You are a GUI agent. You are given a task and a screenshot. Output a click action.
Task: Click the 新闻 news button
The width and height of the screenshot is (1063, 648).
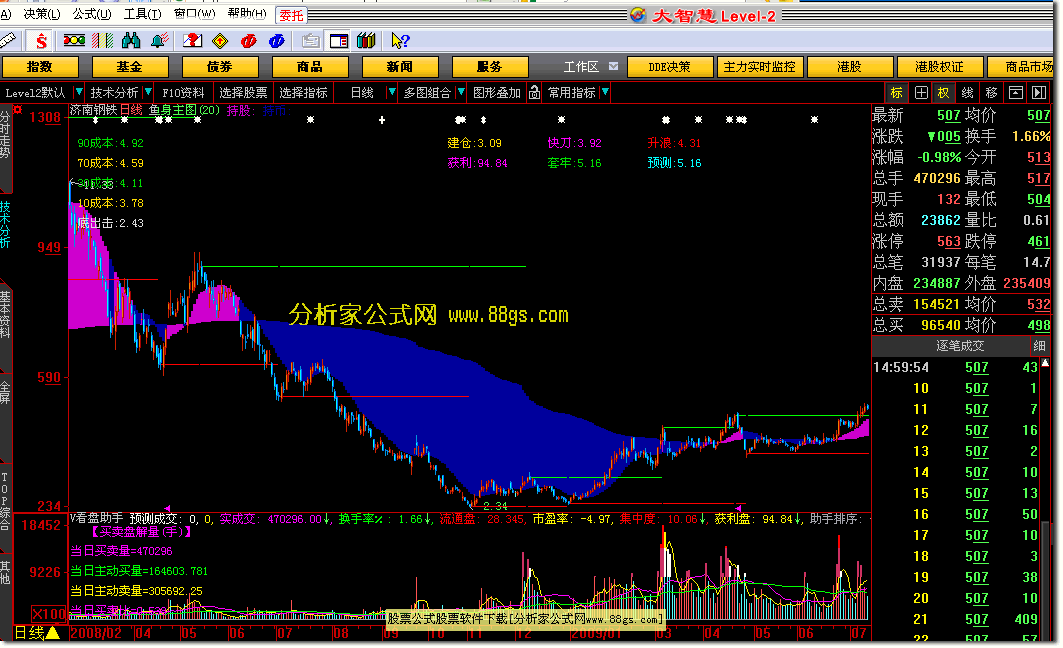coord(400,66)
